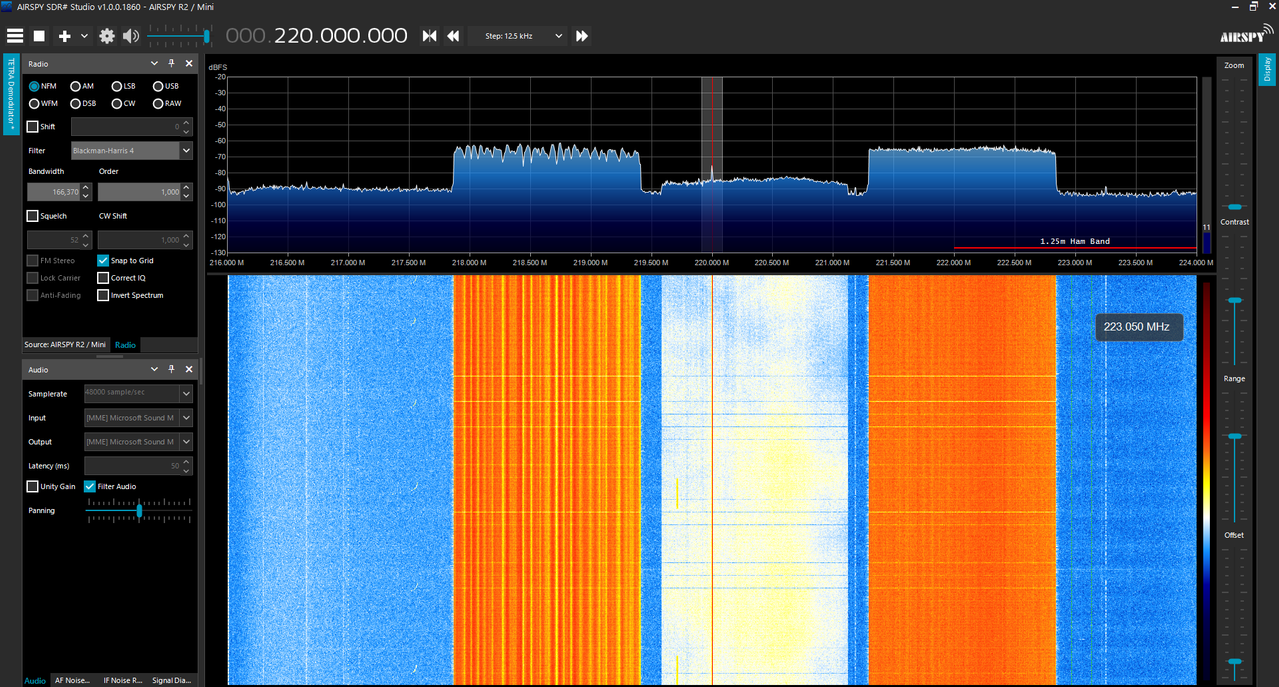Viewport: 1279px width, 687px height.
Task: Enable Unity Gain
Action: (x=33, y=487)
